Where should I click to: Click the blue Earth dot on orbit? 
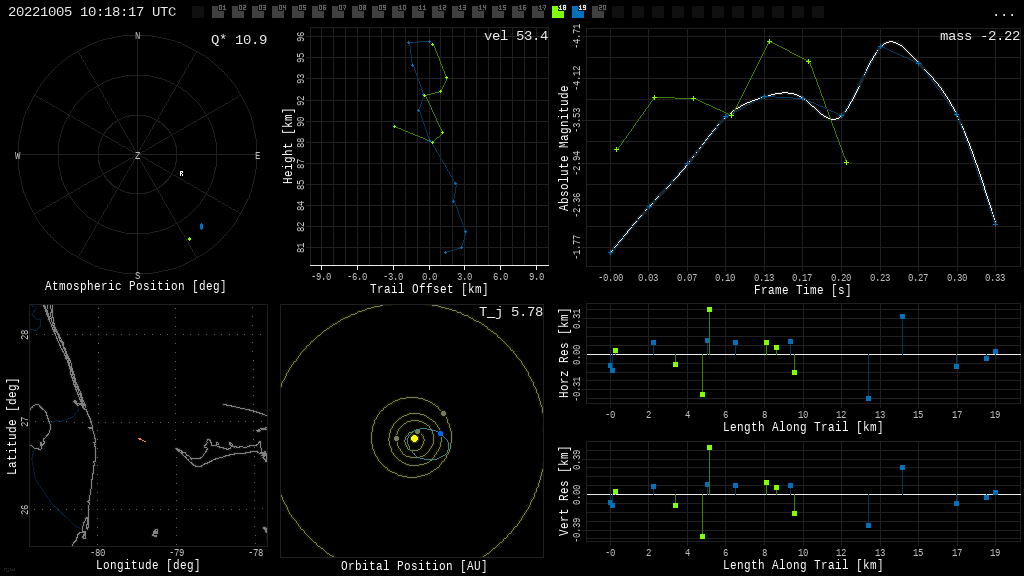pos(440,433)
